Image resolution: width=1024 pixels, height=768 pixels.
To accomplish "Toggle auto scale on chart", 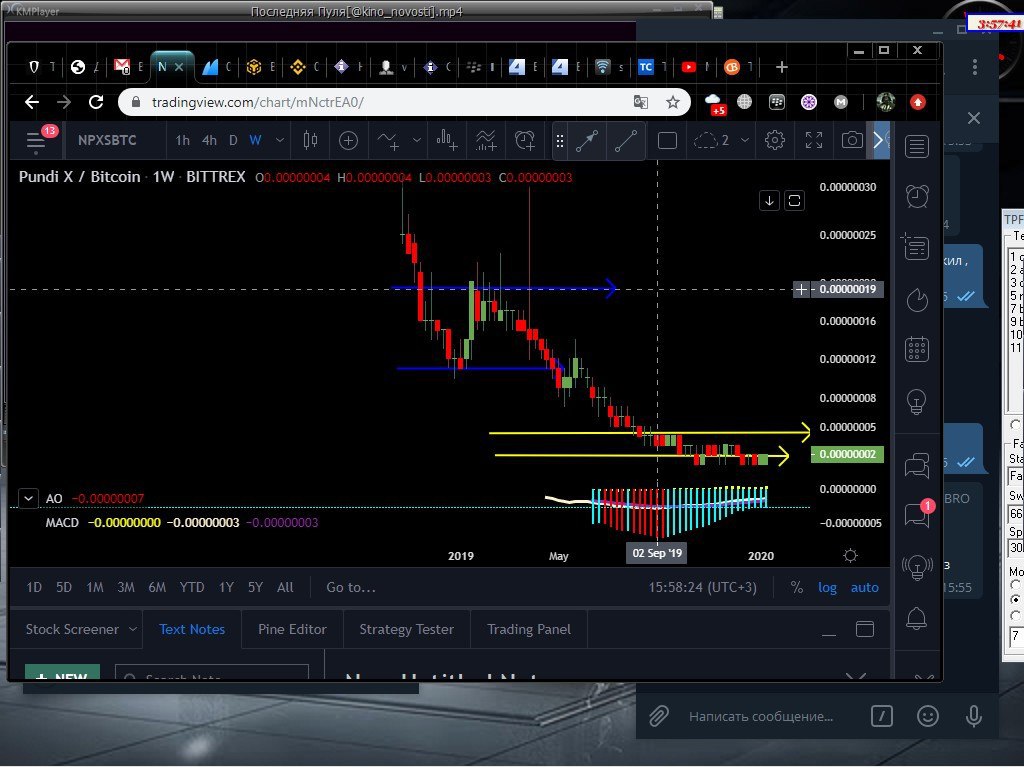I will [x=864, y=587].
